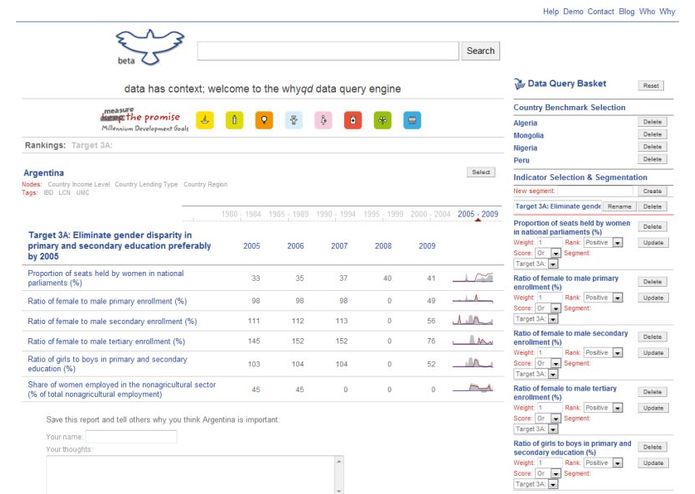Click the Your name input field
This screenshot has height=494, width=695.
(x=131, y=437)
